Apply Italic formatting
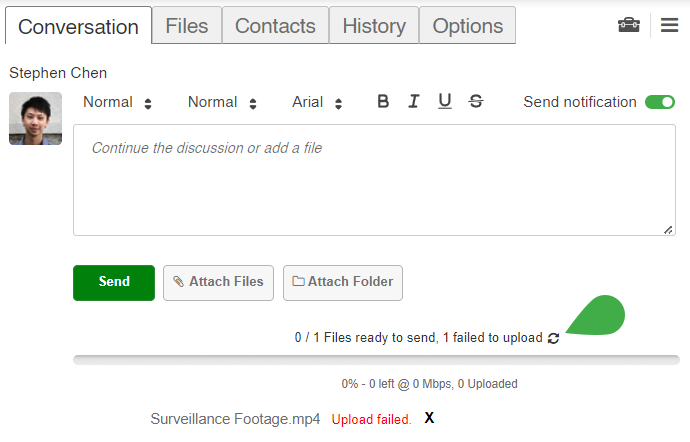 pyautogui.click(x=414, y=102)
